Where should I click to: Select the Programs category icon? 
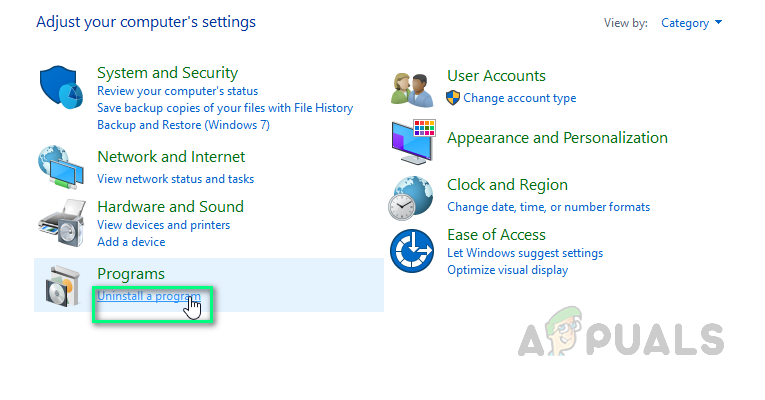62,286
